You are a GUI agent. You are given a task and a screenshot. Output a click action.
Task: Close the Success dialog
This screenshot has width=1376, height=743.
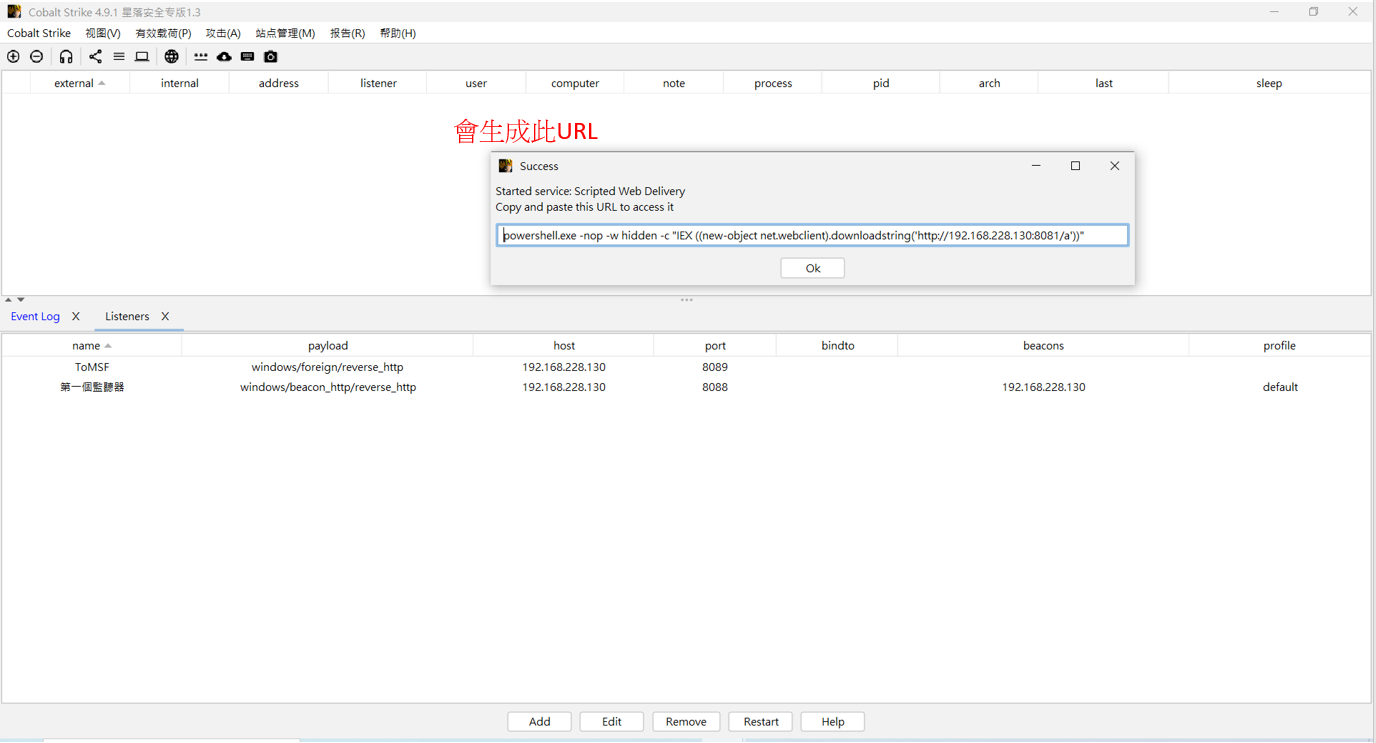coord(1114,166)
